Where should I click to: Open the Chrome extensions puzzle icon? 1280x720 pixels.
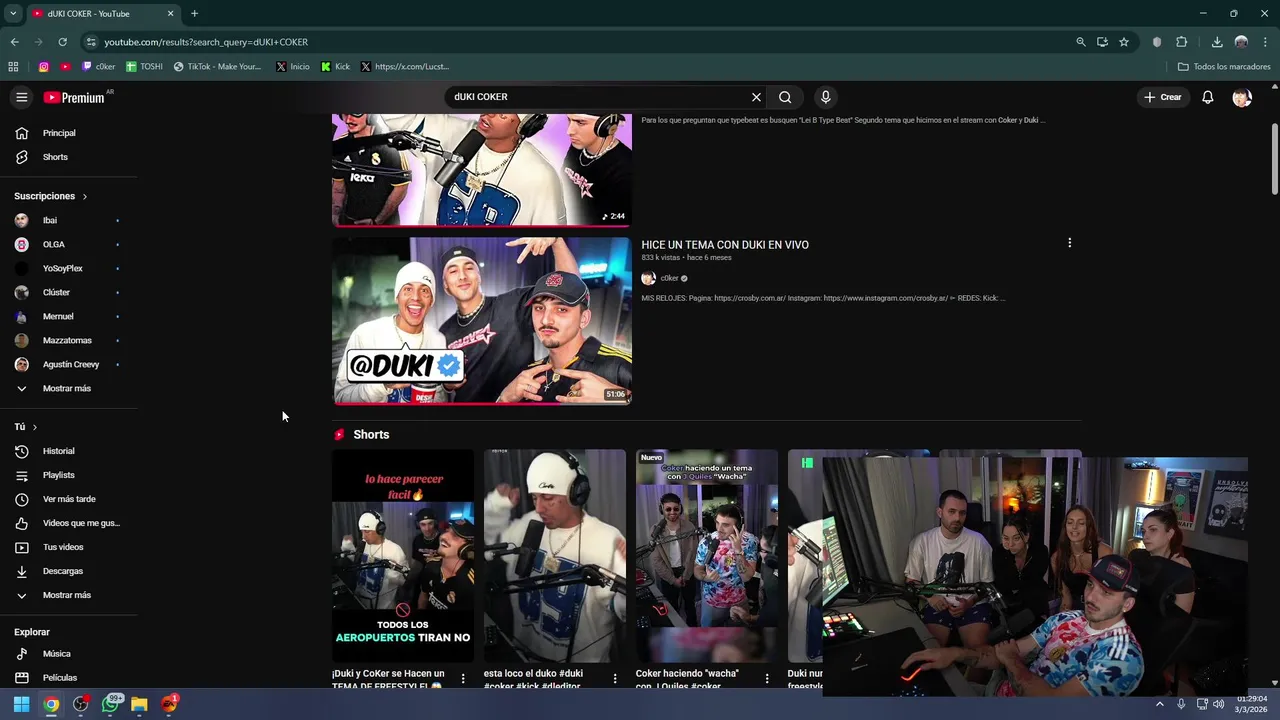click(1181, 42)
